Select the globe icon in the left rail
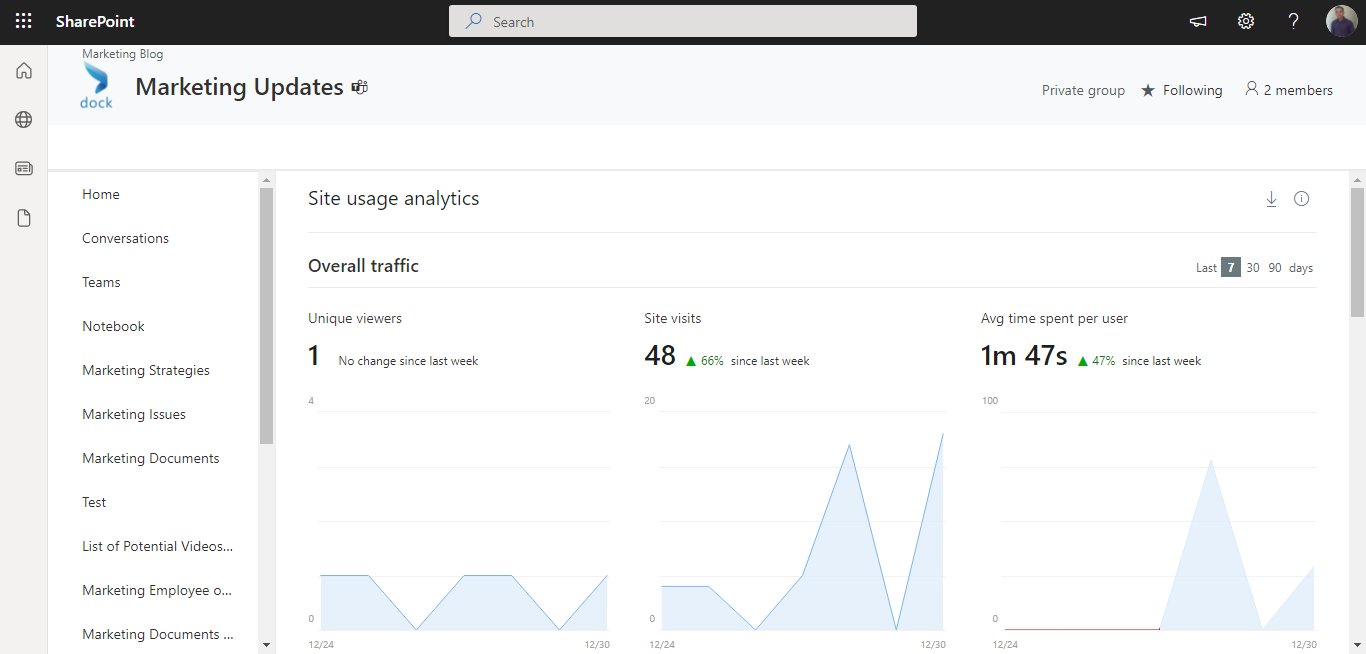 click(x=23, y=119)
